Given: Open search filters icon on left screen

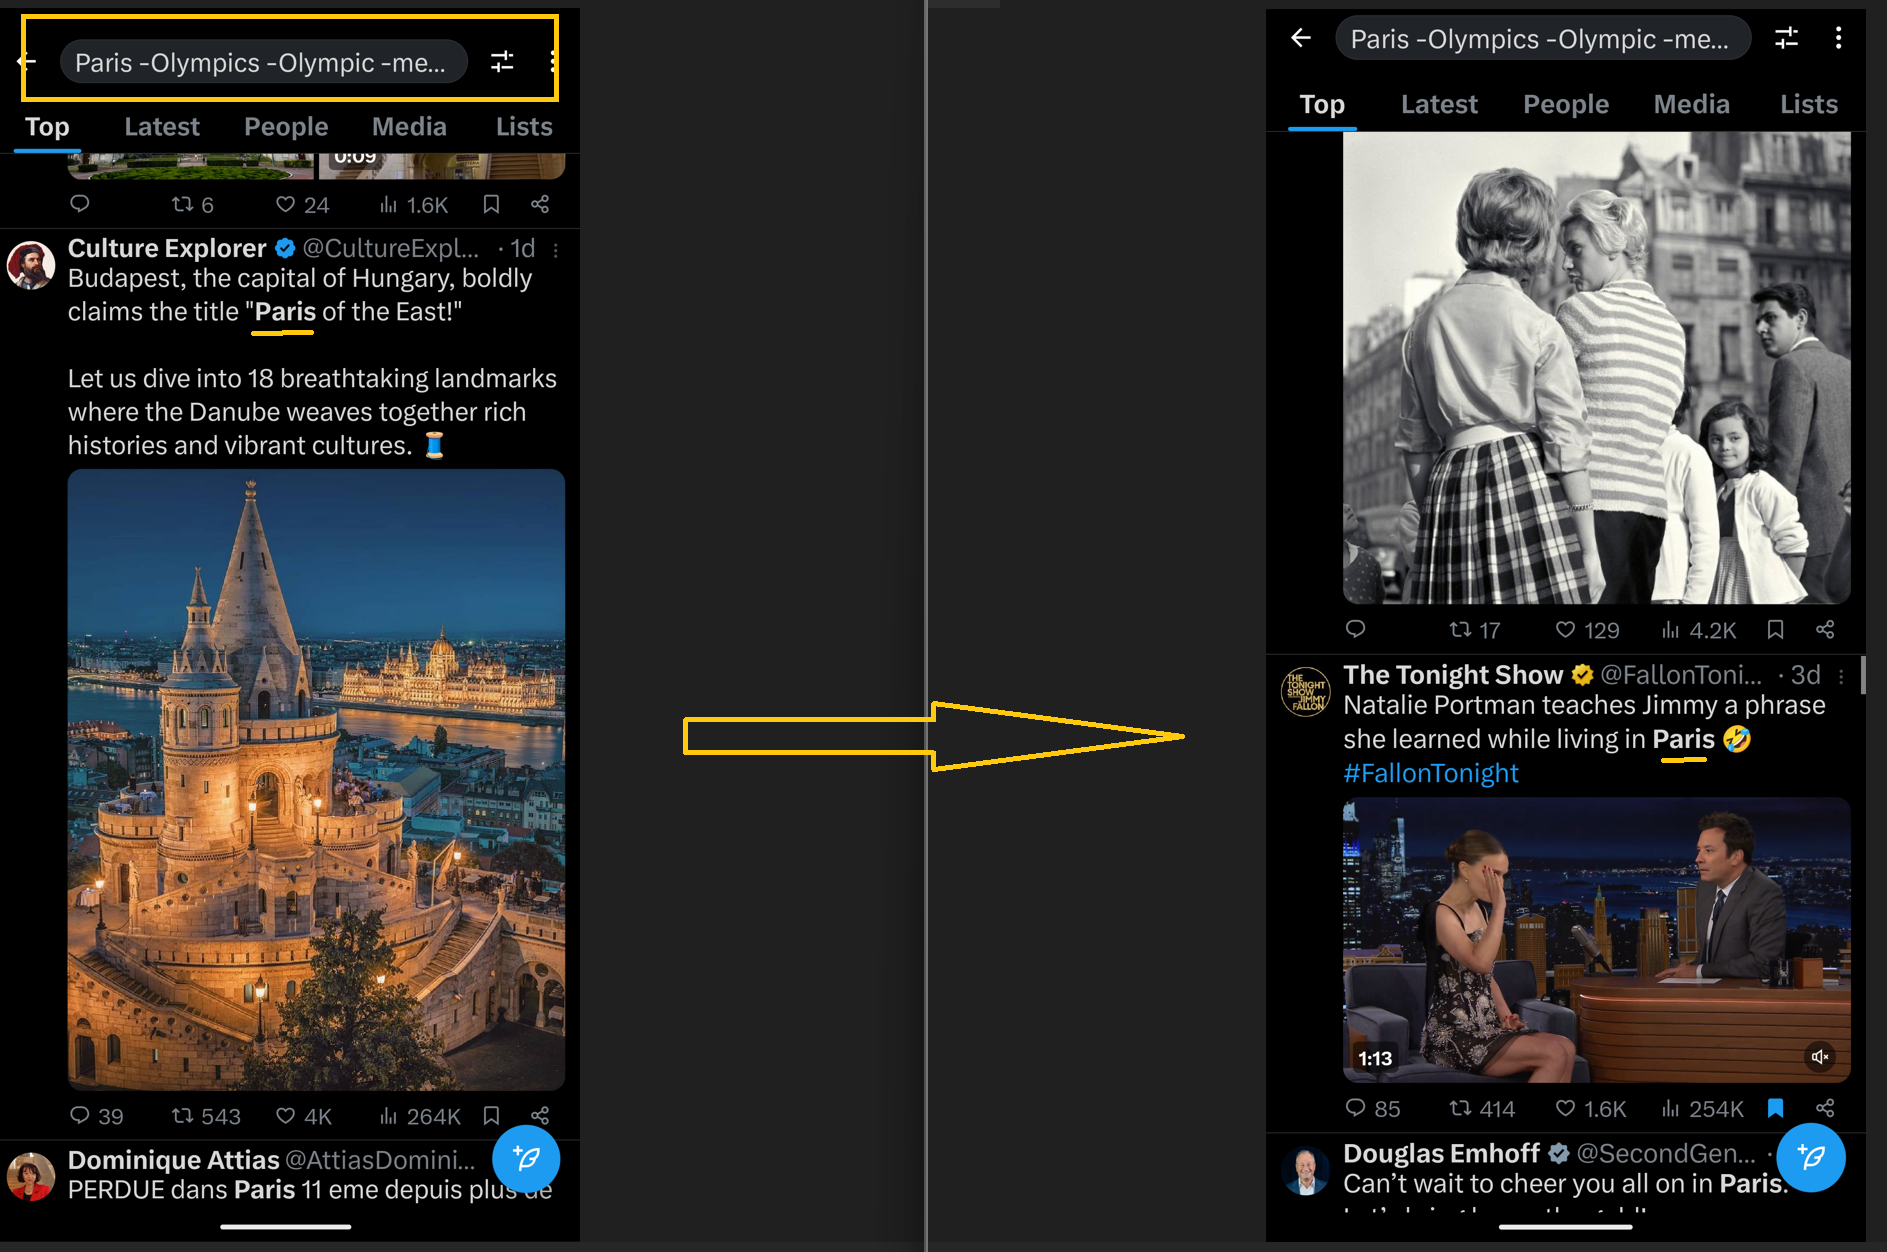Looking at the screenshot, I should 502,62.
